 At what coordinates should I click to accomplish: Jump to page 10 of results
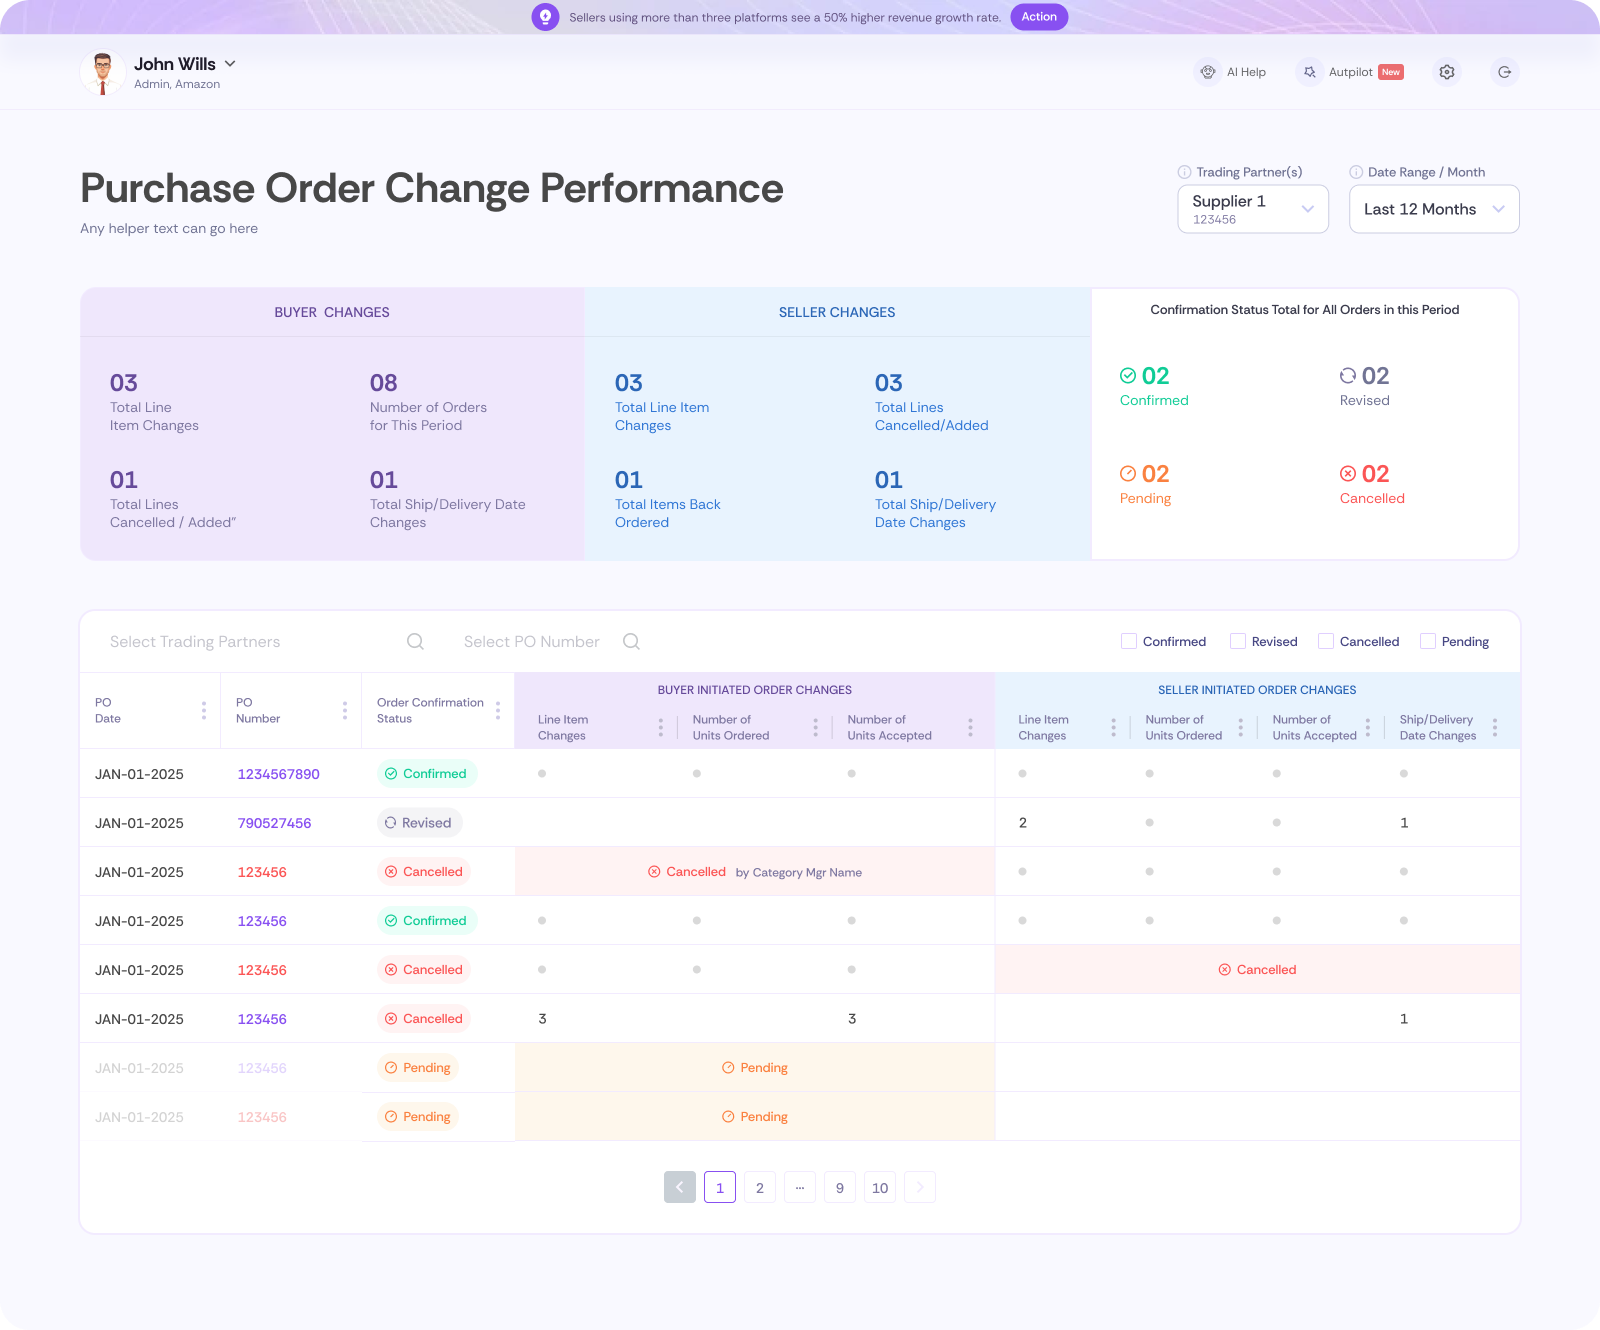click(x=880, y=1187)
